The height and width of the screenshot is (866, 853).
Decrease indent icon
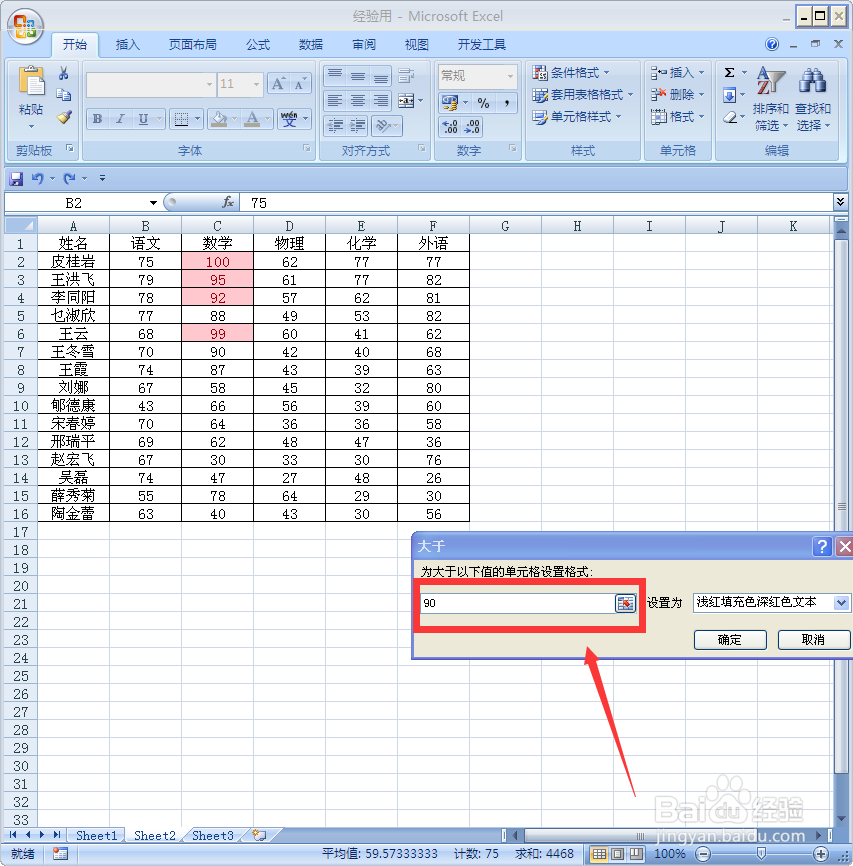[x=335, y=126]
